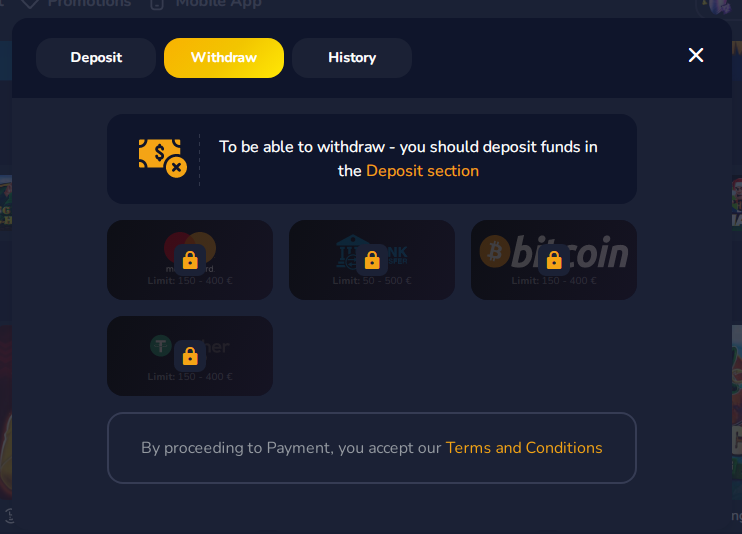Image resolution: width=742 pixels, height=534 pixels.
Task: Click the orange Bitcoin coin logo
Action: (495, 252)
